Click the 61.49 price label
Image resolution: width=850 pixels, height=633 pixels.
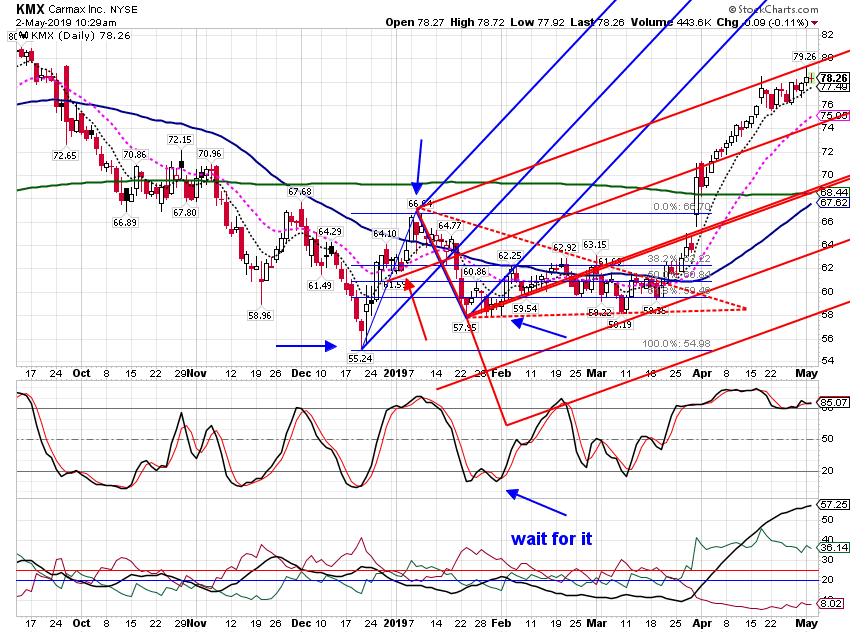click(x=320, y=285)
